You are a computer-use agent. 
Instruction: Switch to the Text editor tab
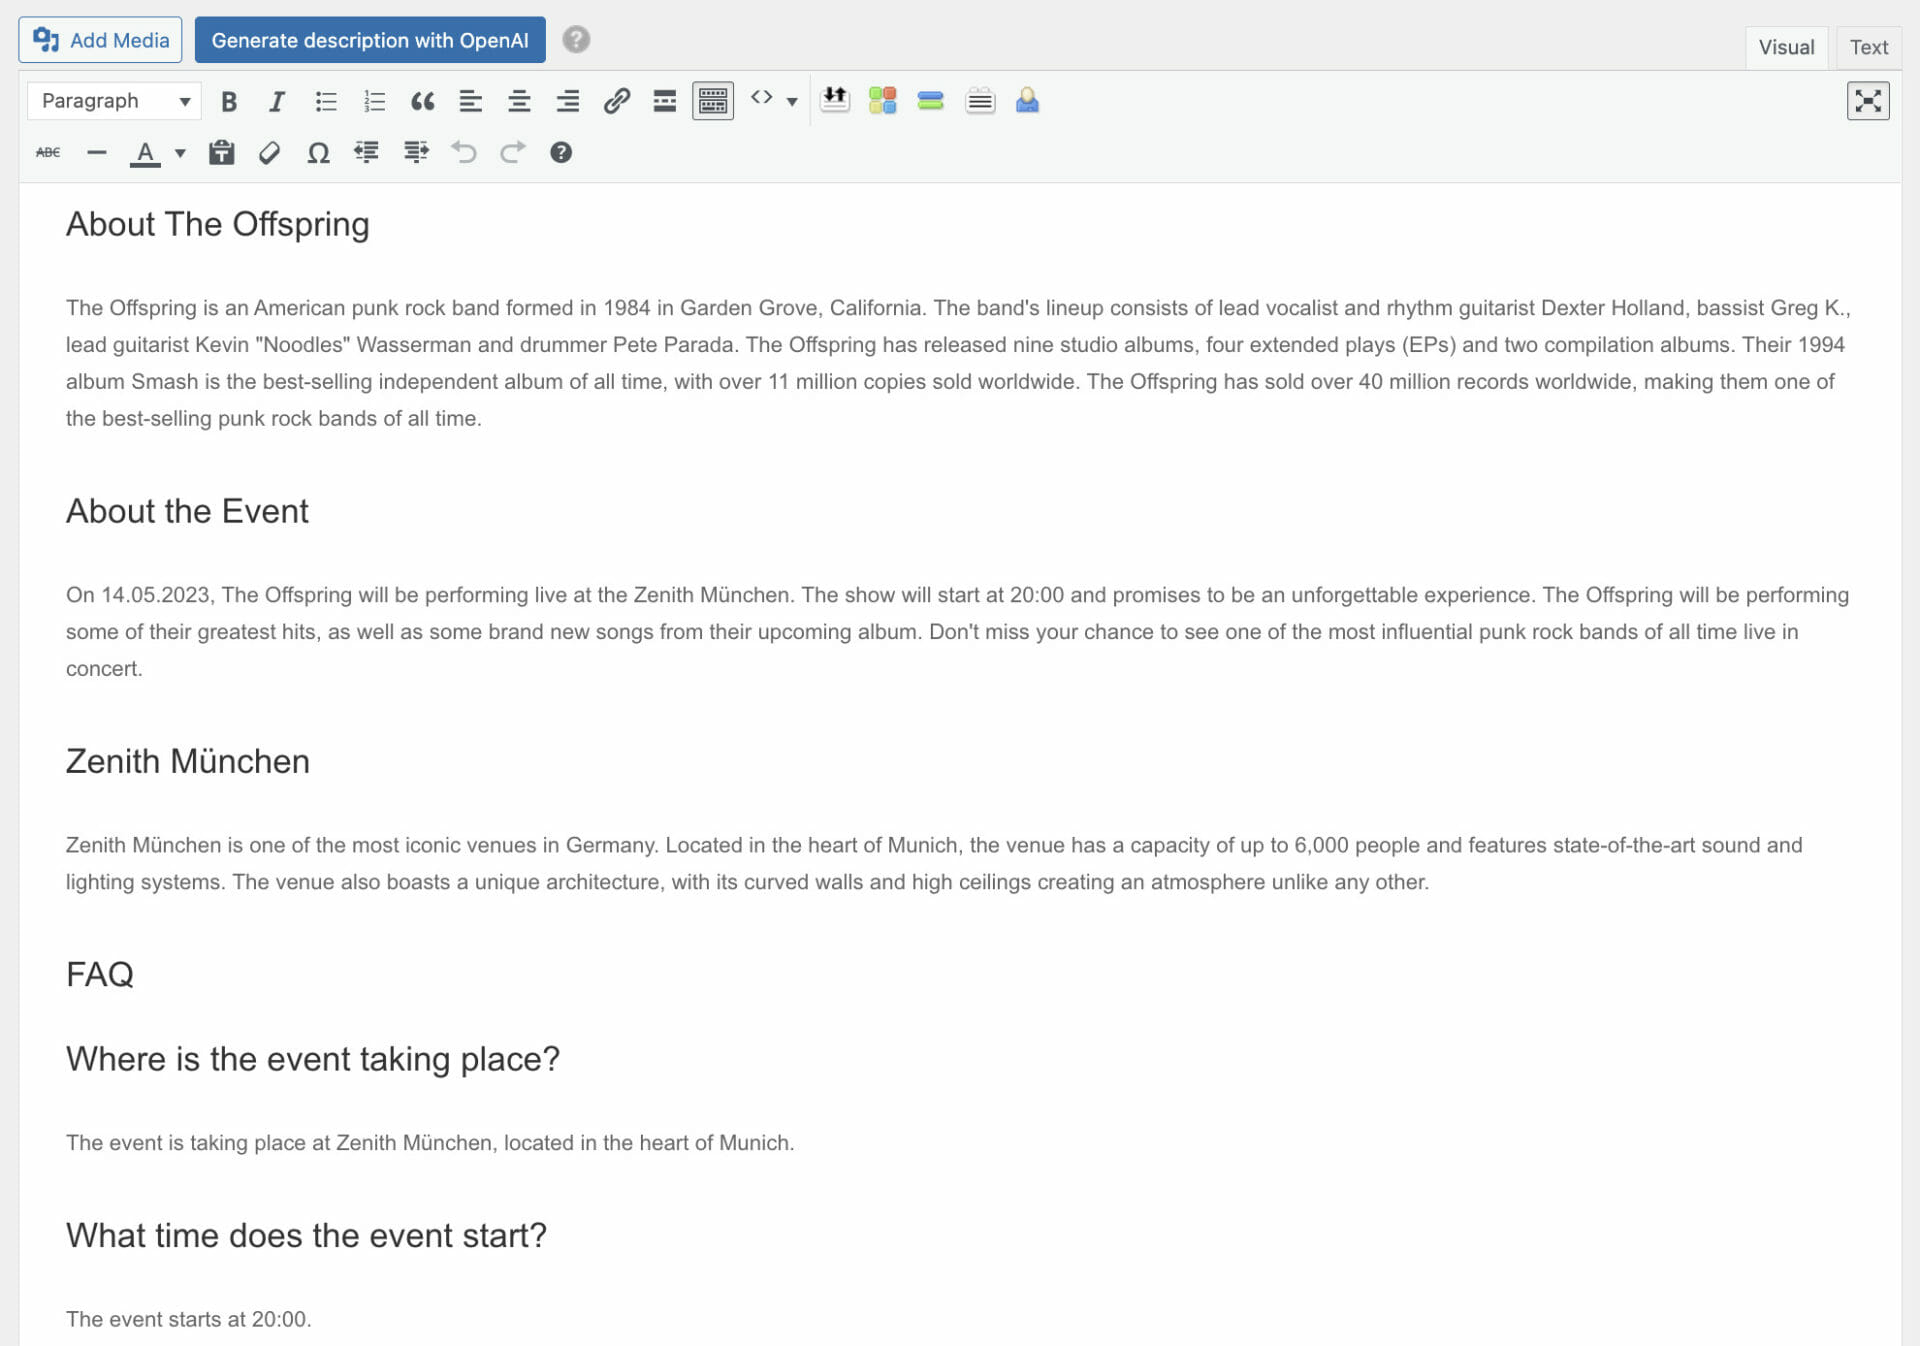click(1868, 46)
